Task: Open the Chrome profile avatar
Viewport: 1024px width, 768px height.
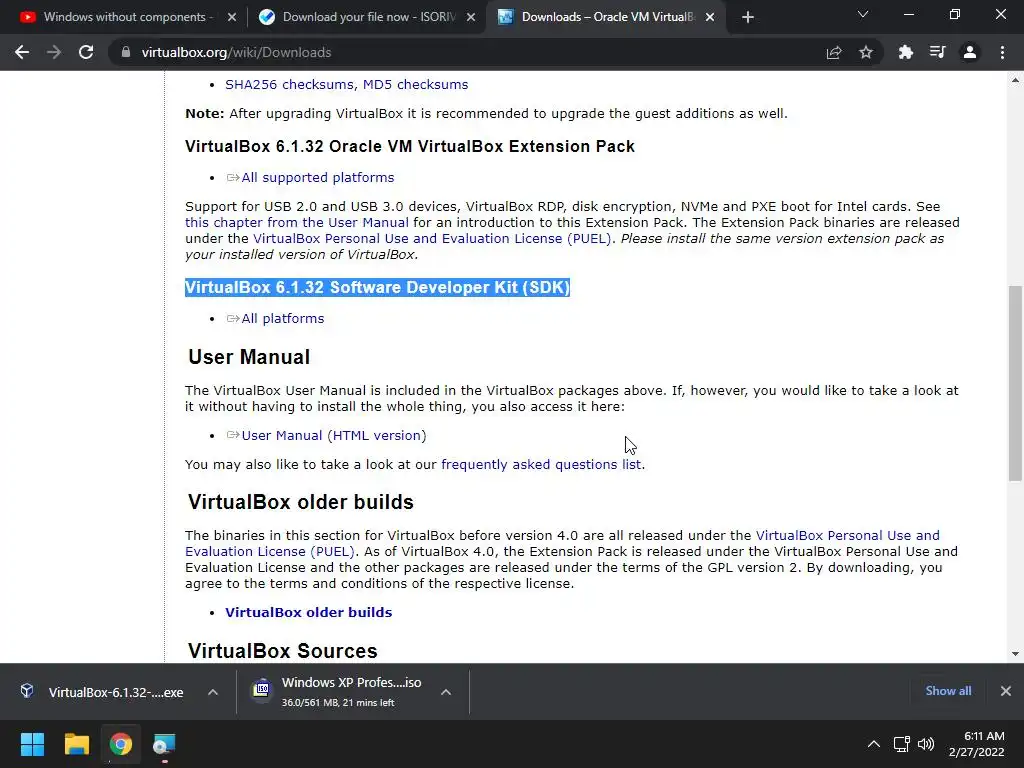Action: coord(970,52)
